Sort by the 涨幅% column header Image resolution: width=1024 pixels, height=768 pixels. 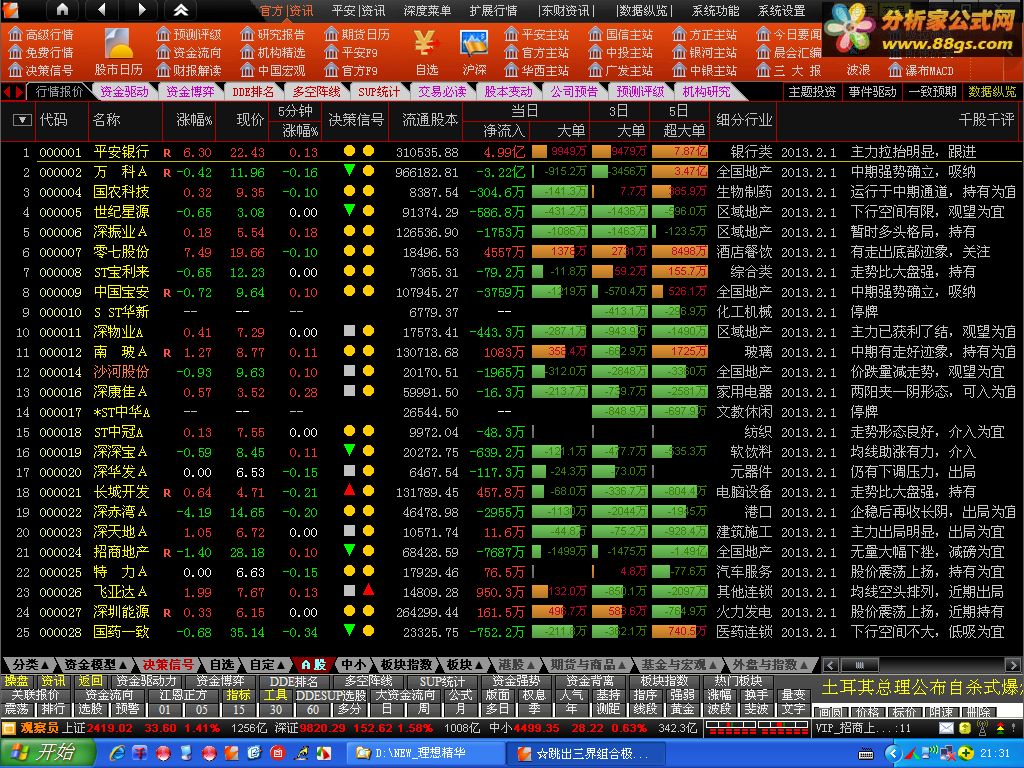pos(194,120)
